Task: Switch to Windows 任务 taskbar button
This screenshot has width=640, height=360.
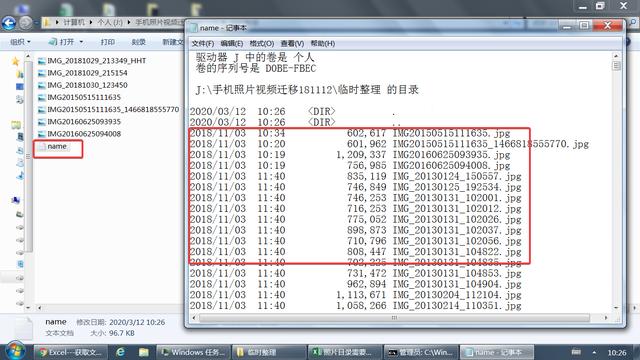Action: tap(193, 352)
